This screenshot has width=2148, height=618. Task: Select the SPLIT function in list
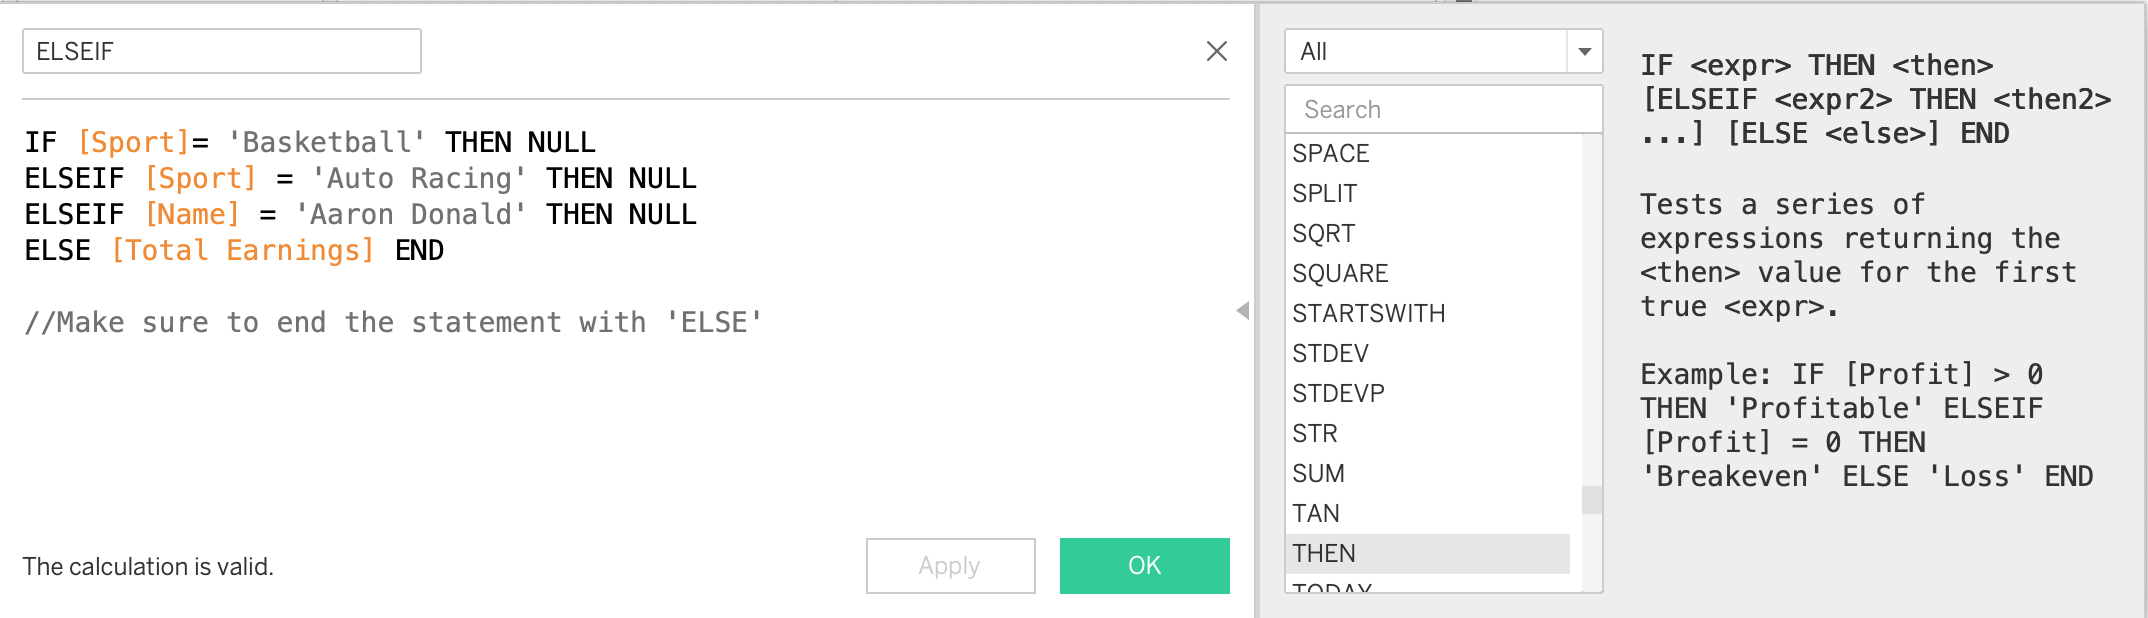pos(1325,194)
